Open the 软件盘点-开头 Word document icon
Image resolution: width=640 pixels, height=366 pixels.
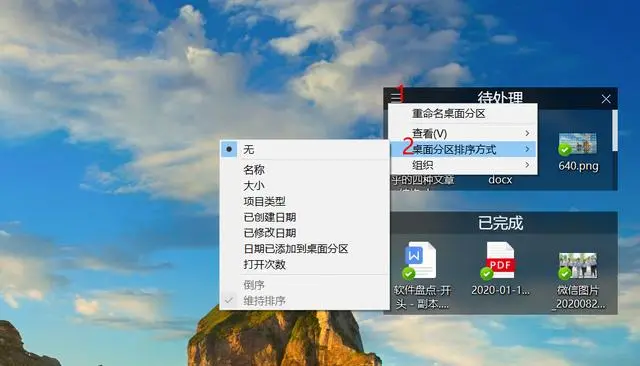[x=420, y=260]
